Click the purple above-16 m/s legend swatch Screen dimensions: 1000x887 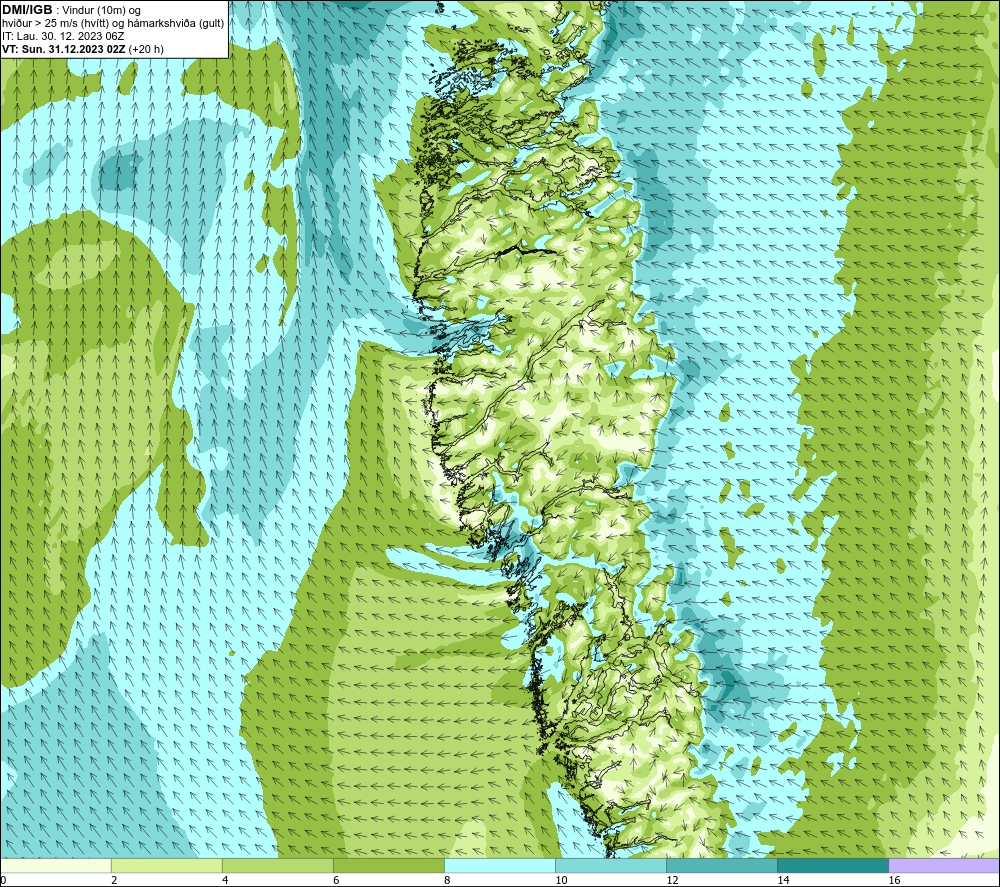(x=944, y=866)
